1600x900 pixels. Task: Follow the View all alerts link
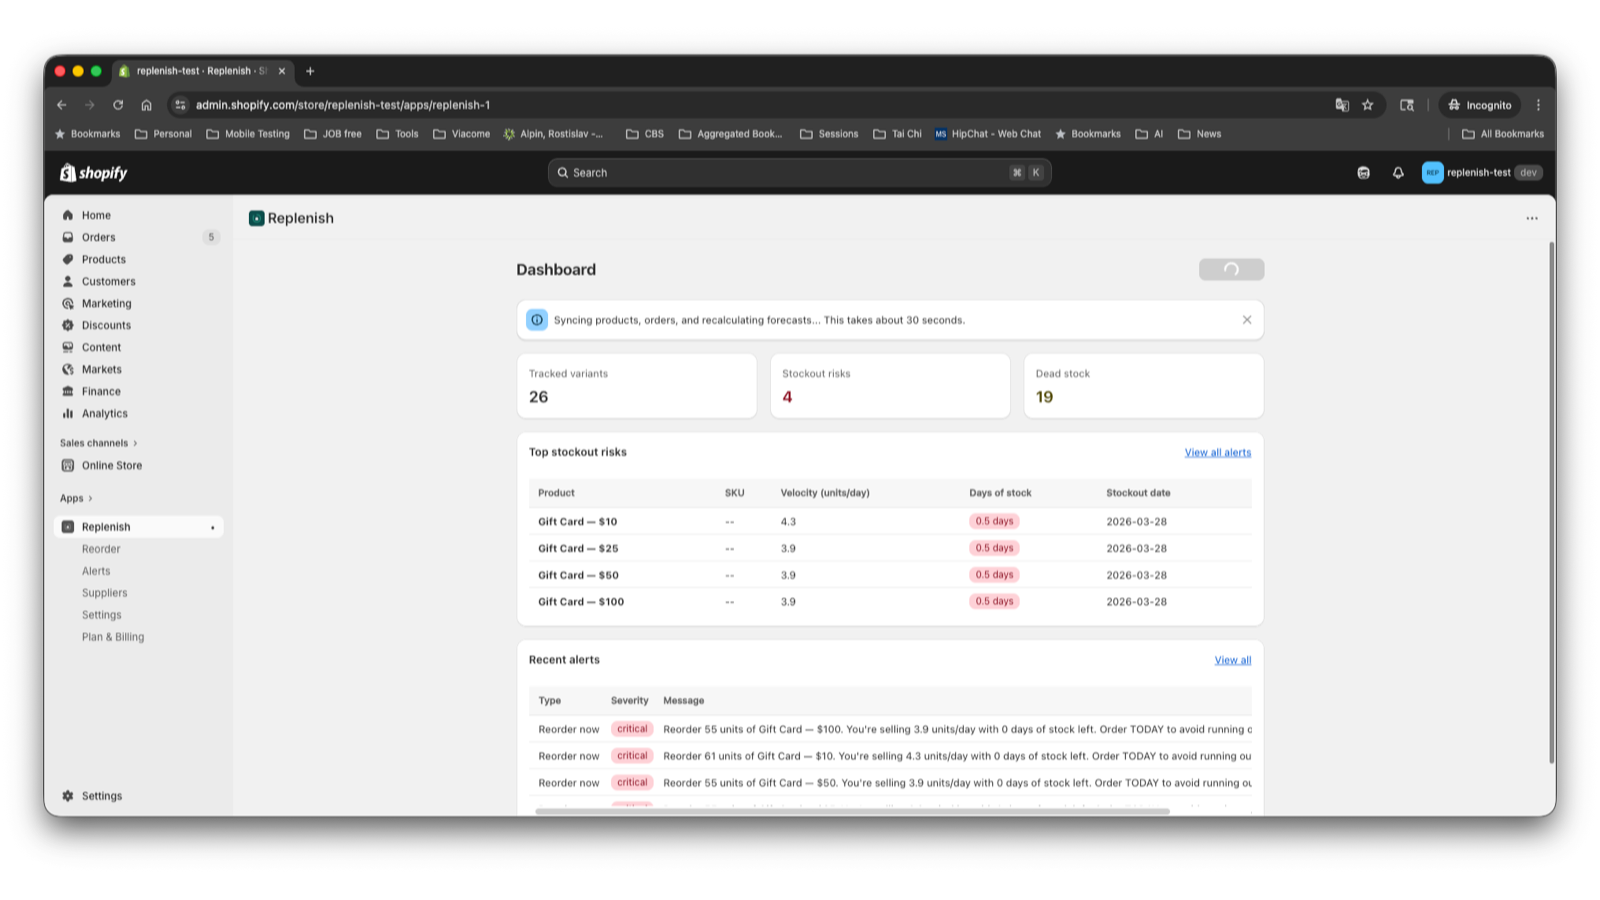pos(1218,452)
